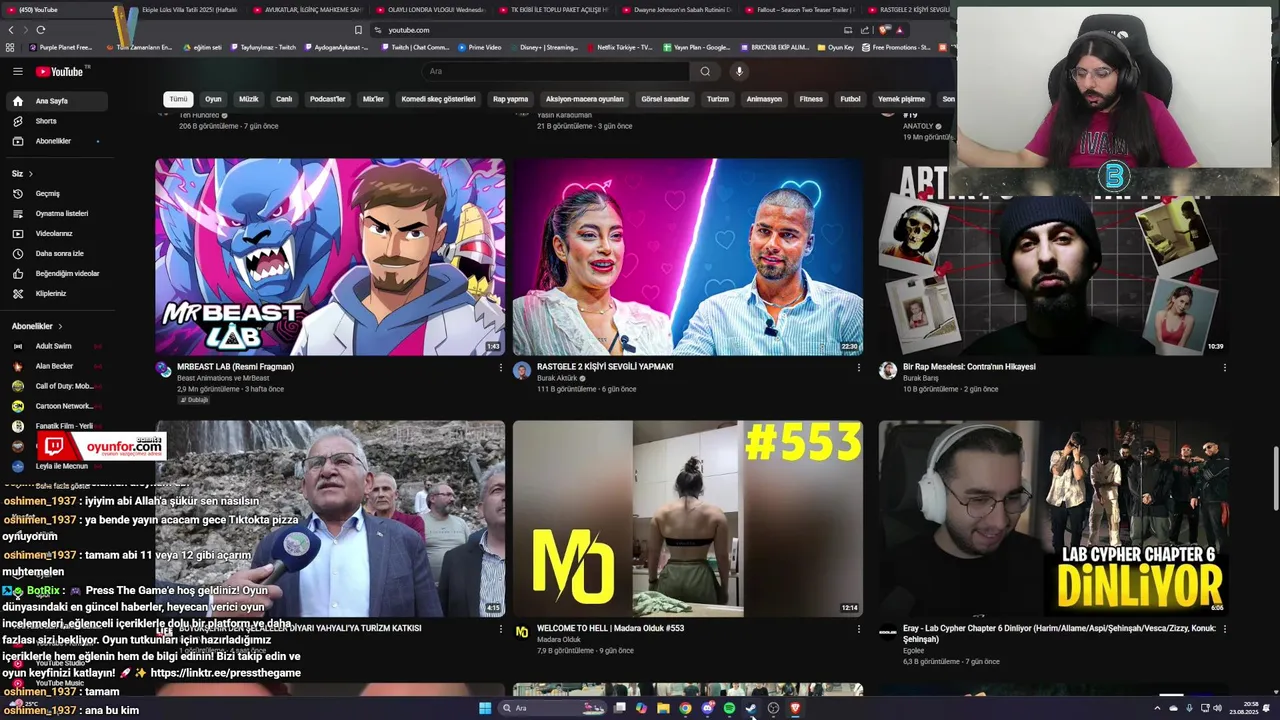Screen dimensions: 1280x720
Task: Open Shorts from the sidebar
Action: pyautogui.click(x=55, y=121)
